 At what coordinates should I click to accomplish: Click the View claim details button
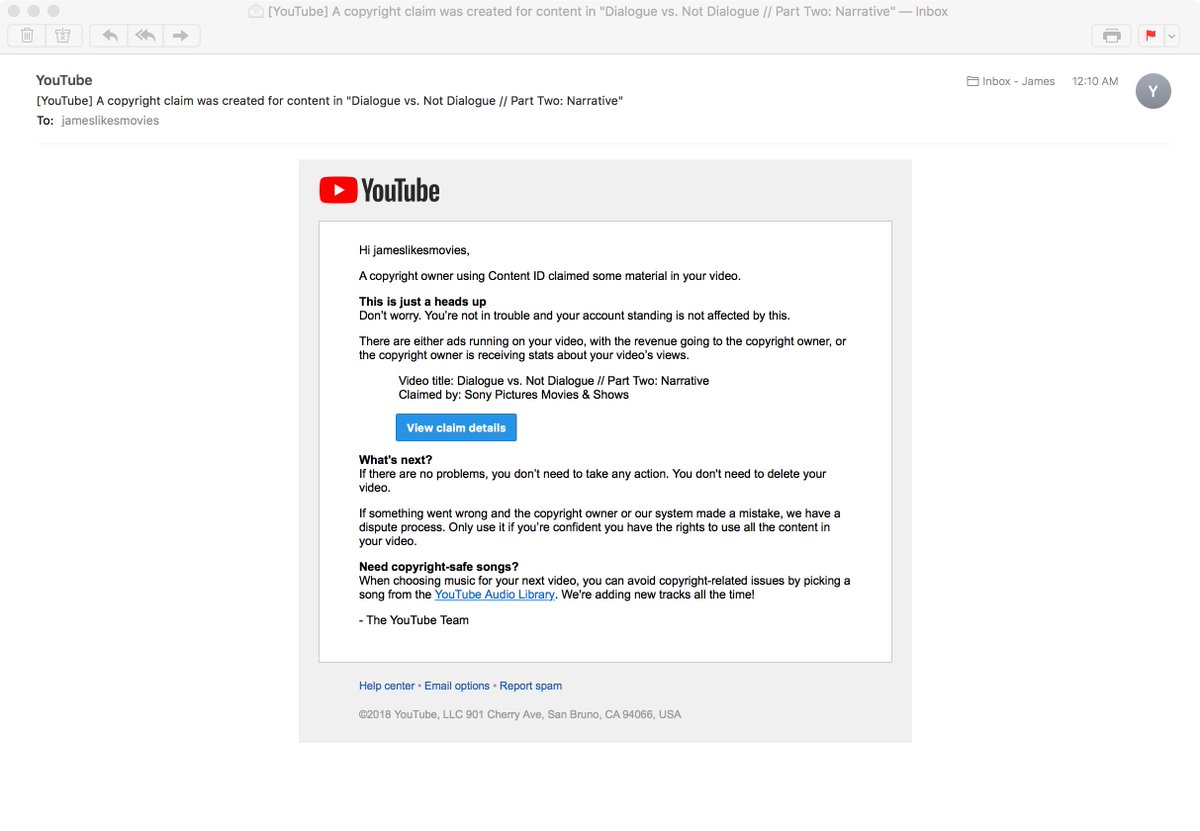click(456, 427)
